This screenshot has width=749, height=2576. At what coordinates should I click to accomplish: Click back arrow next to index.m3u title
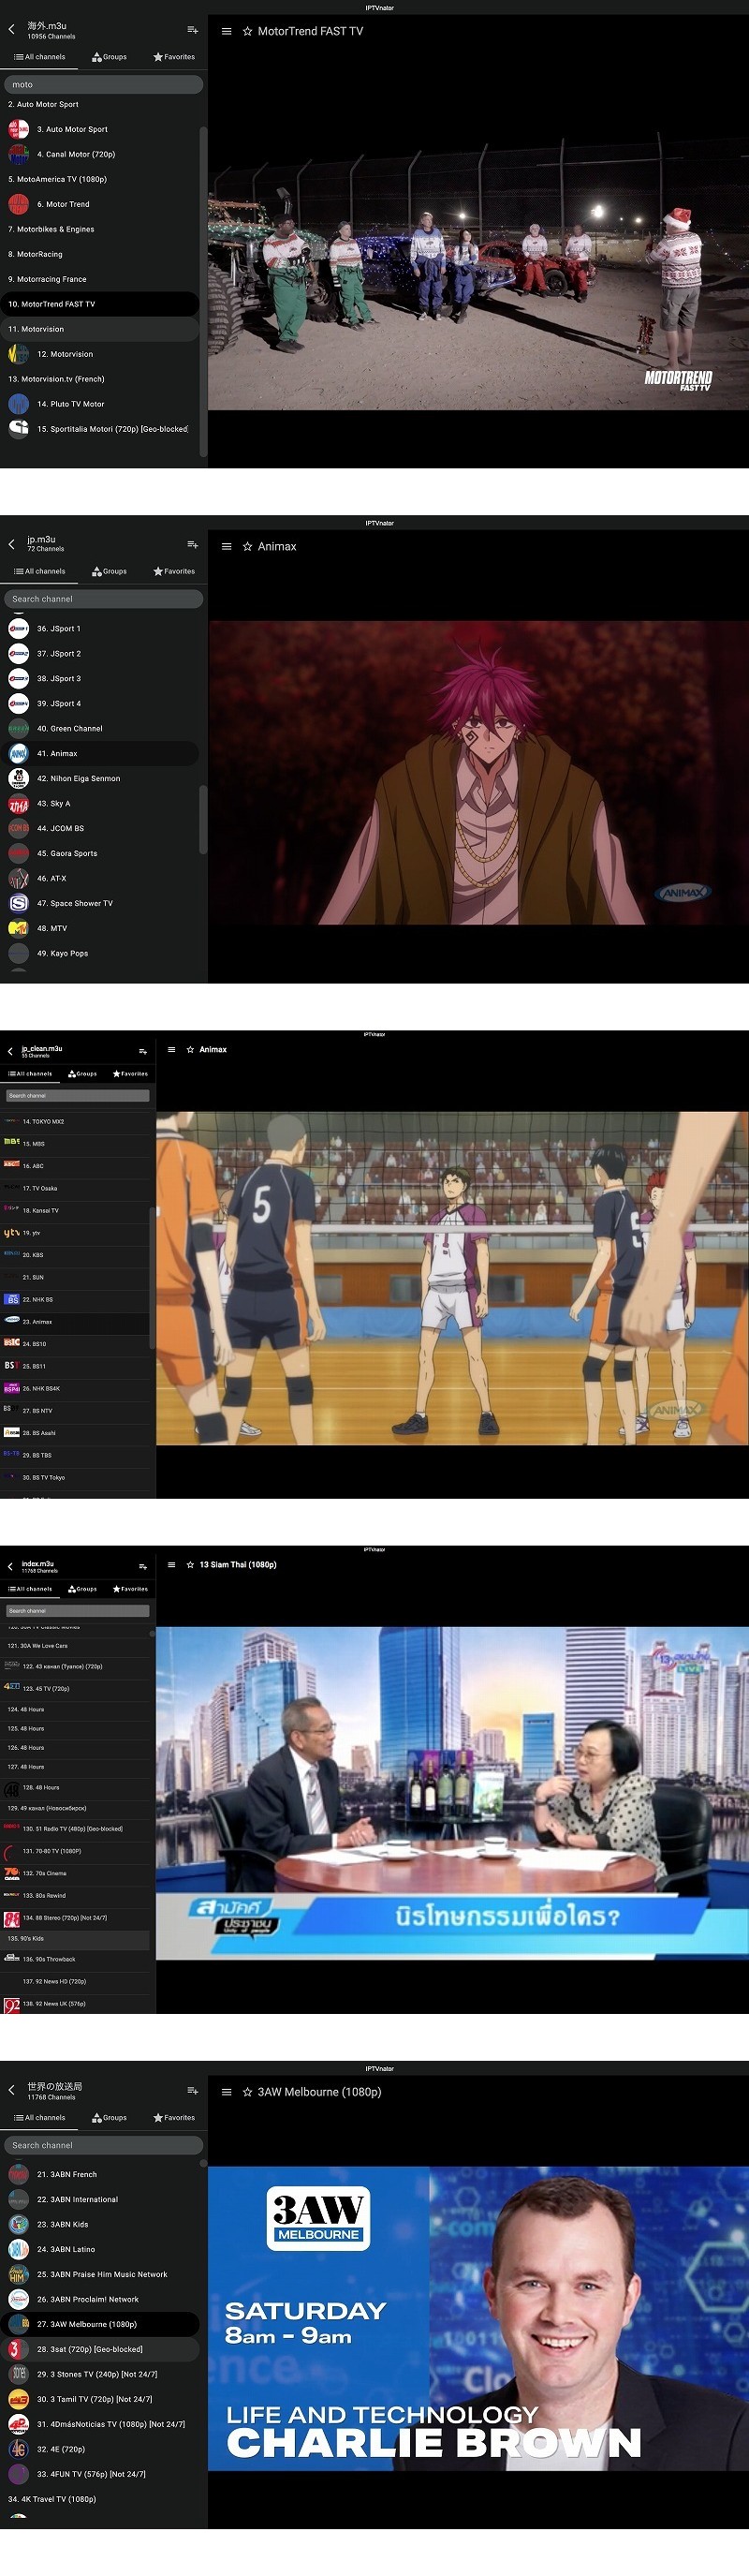pos(10,1566)
